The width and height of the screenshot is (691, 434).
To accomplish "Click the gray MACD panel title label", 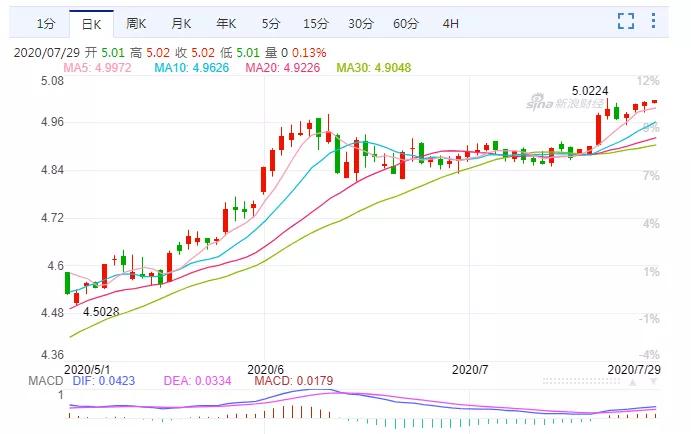I will [45, 381].
